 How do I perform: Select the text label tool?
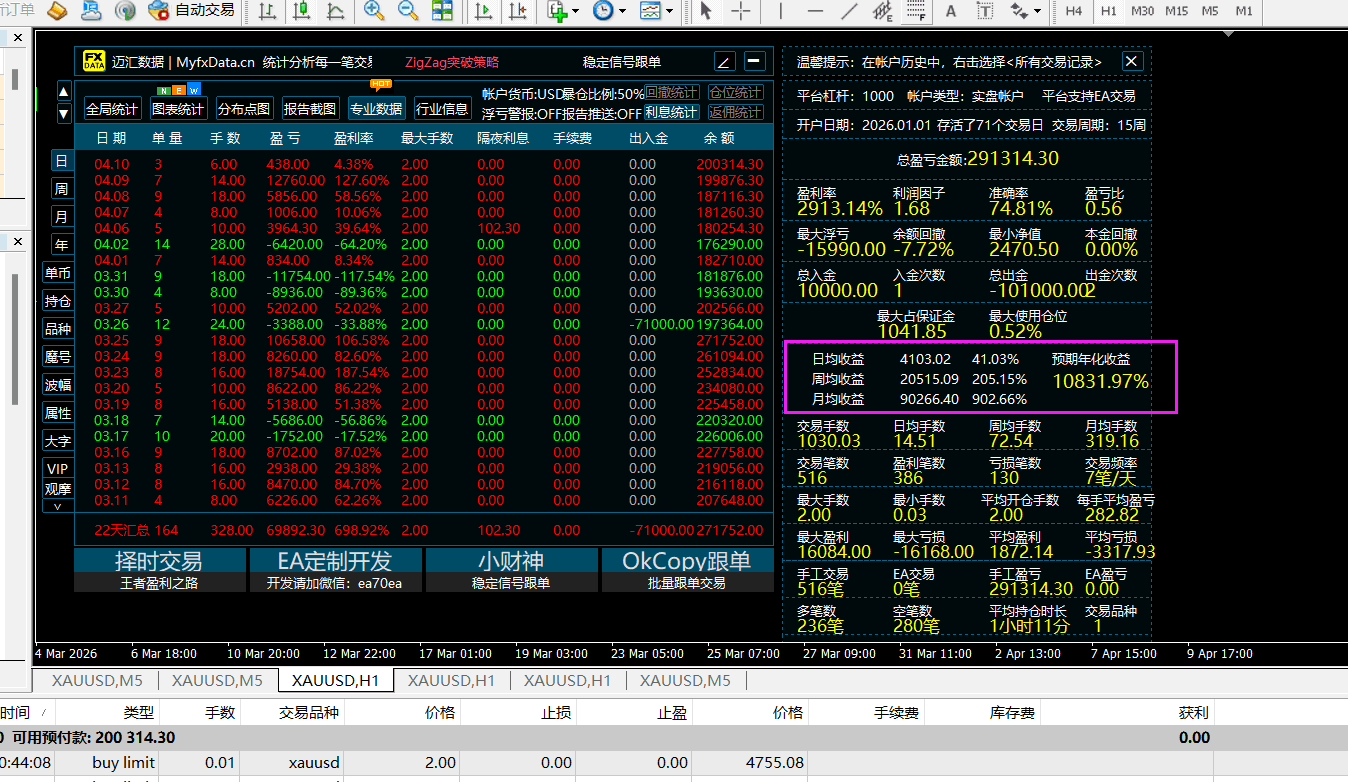coord(985,11)
